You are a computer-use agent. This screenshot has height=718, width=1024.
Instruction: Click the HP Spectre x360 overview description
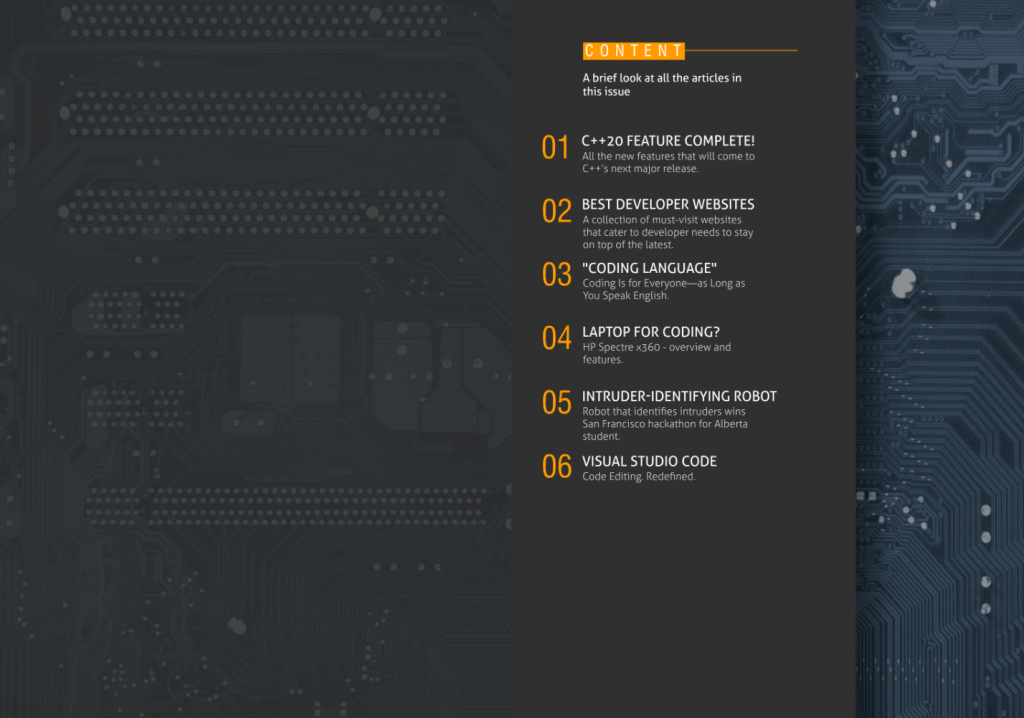point(656,353)
